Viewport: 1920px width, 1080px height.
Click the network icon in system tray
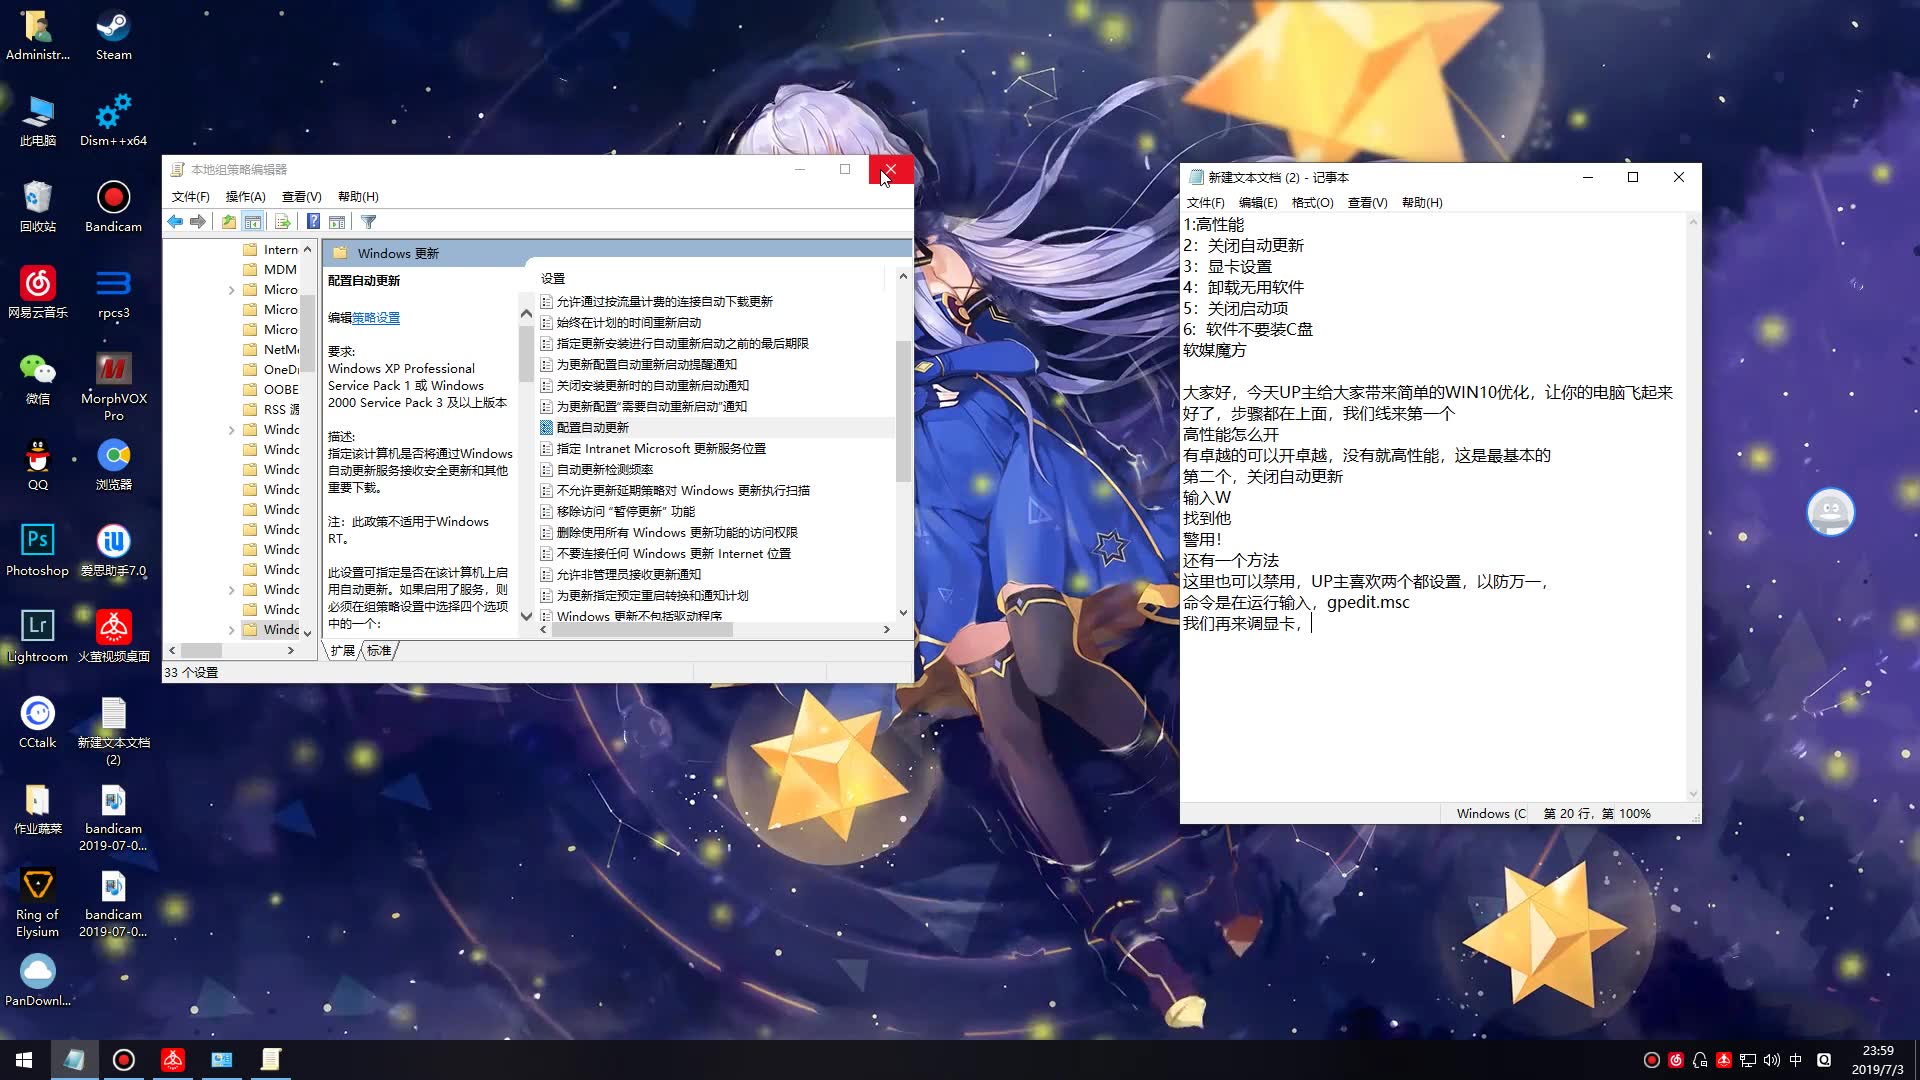click(1748, 1060)
